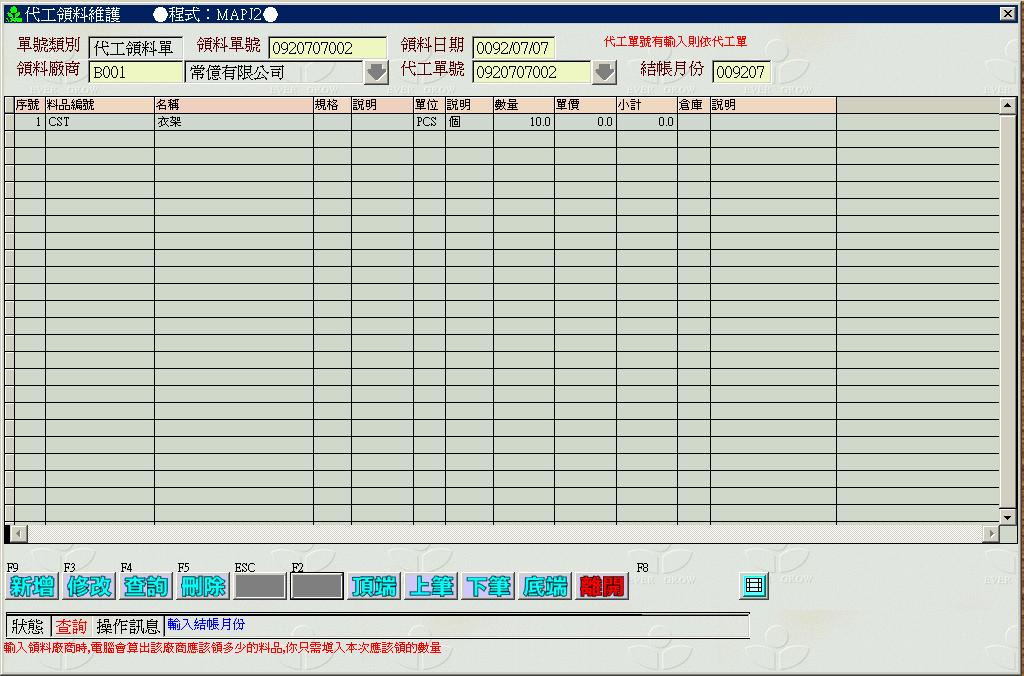Go to next record with 下筆
Screen dimensions: 1024x676
(488, 587)
